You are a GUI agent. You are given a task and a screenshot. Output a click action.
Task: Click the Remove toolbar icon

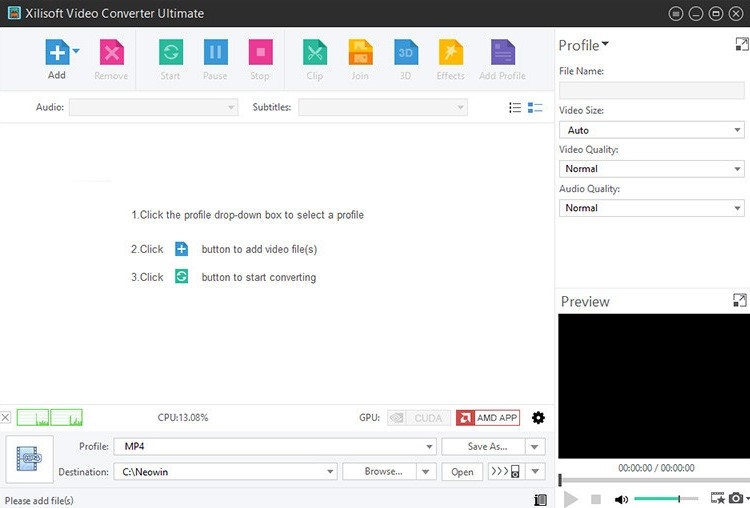(111, 52)
